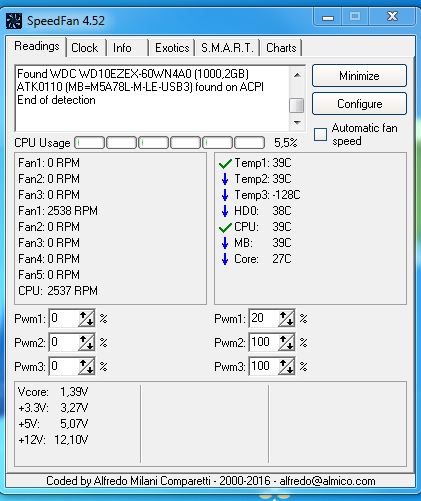The height and width of the screenshot is (501, 421).
Task: Click the 'Core: 27C' reading
Action: [x=263, y=259]
